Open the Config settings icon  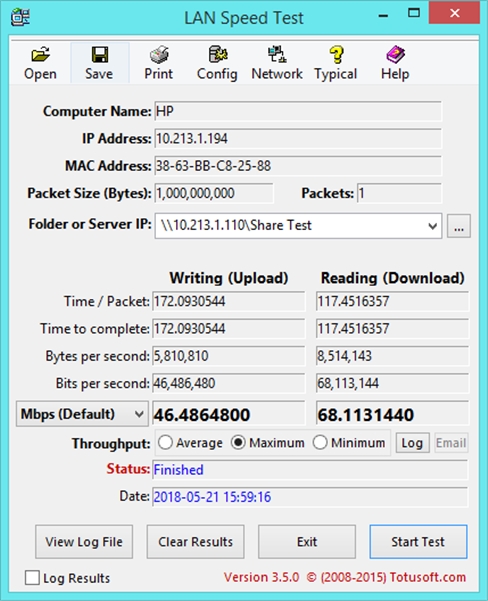click(x=217, y=63)
